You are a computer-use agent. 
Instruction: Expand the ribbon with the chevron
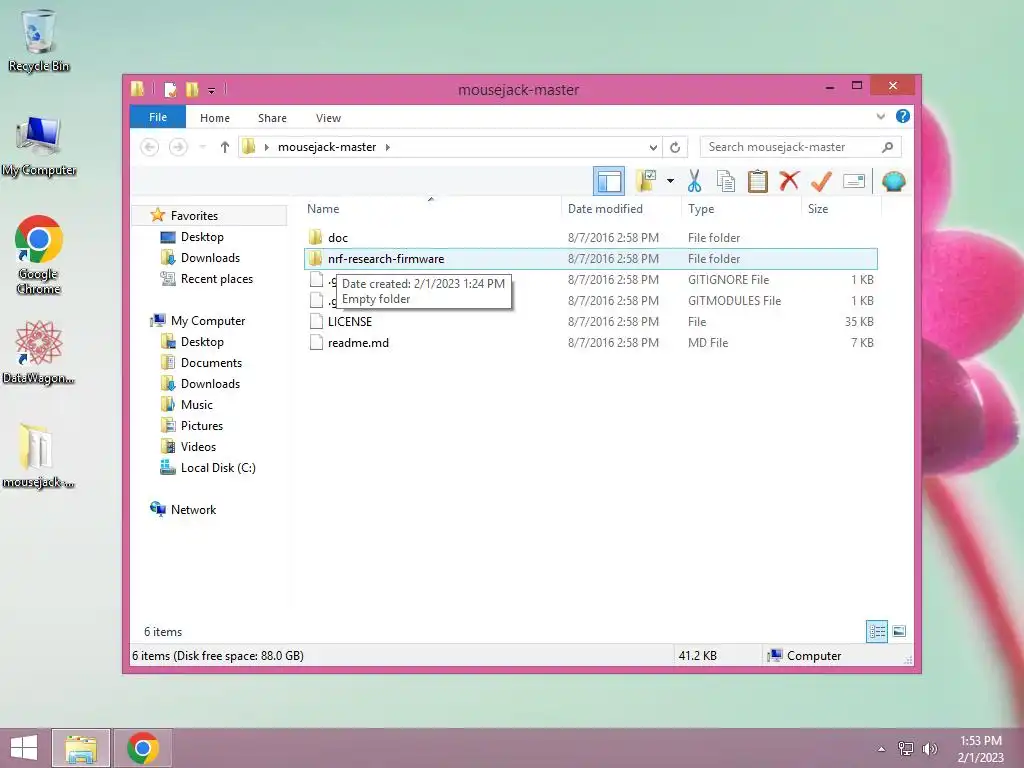tap(880, 117)
